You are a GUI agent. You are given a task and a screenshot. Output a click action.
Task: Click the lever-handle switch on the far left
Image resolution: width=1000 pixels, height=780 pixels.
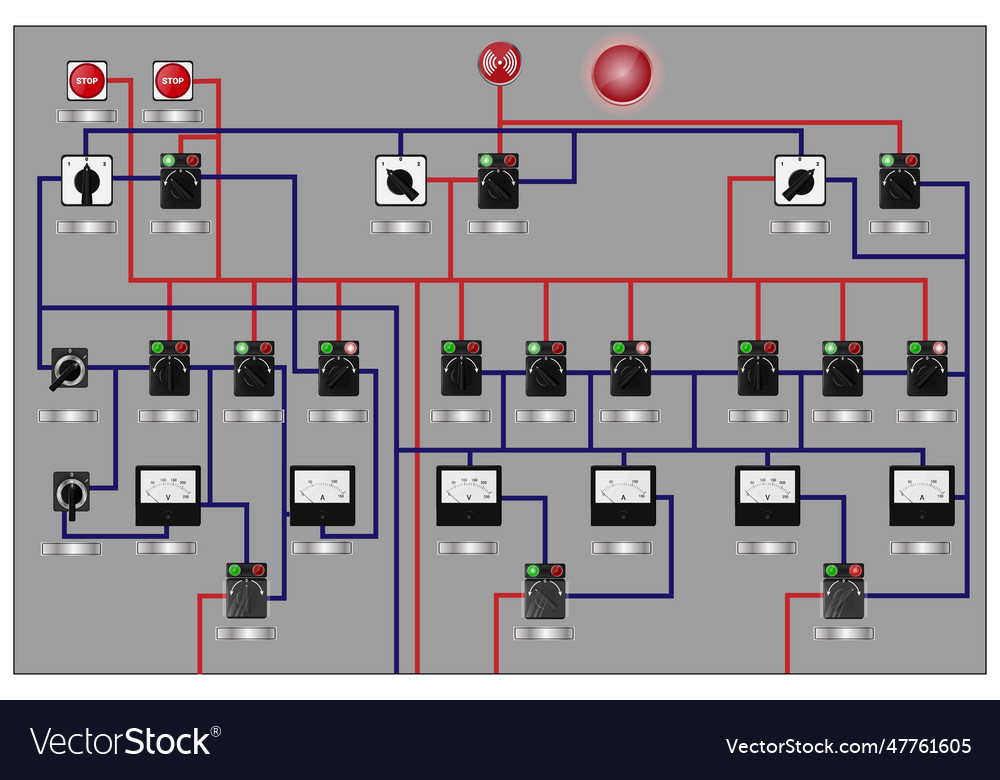click(68, 370)
